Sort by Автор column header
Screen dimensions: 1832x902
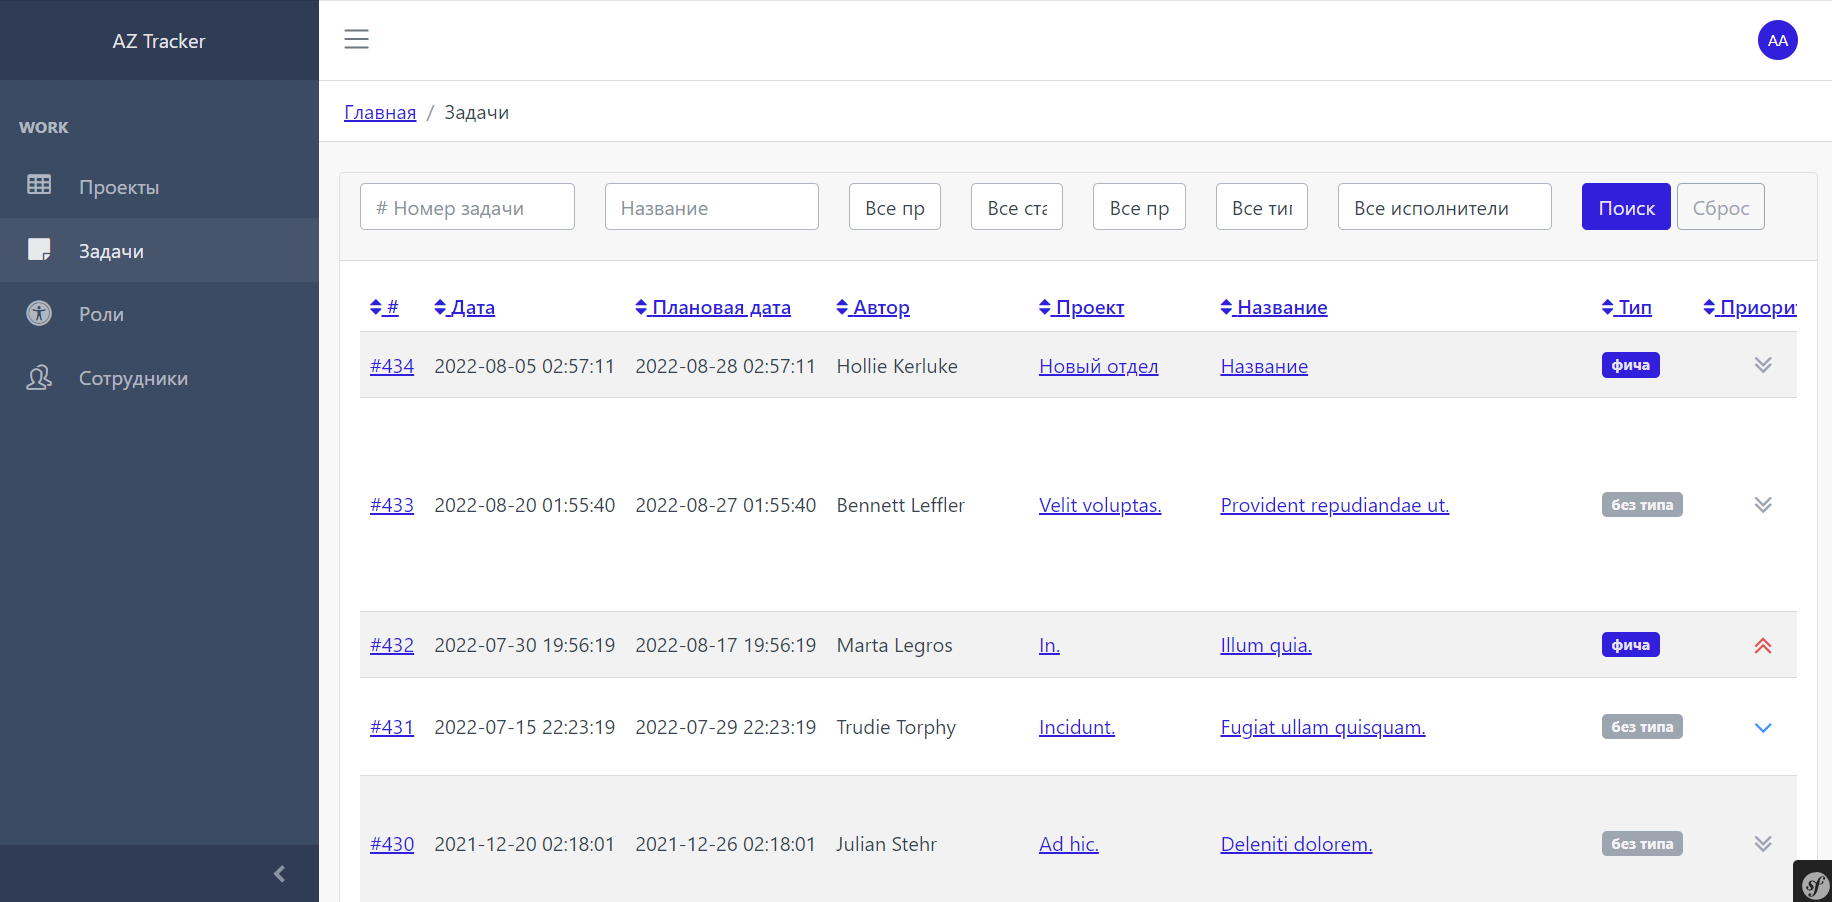[x=872, y=307]
